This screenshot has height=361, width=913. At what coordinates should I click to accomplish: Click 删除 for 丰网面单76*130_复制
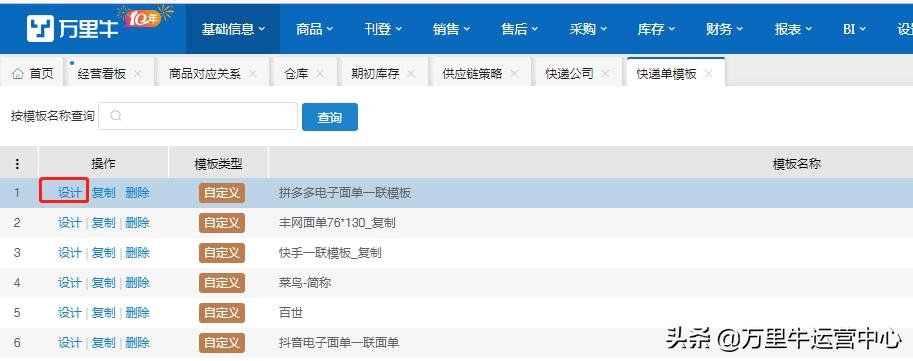coord(137,222)
